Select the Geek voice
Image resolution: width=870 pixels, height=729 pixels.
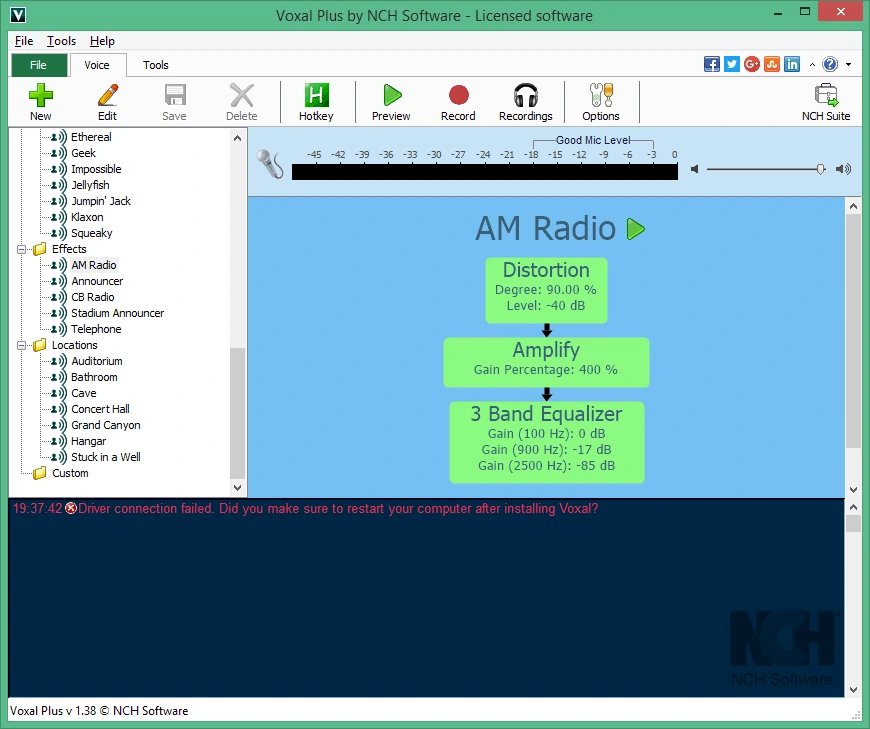point(83,153)
